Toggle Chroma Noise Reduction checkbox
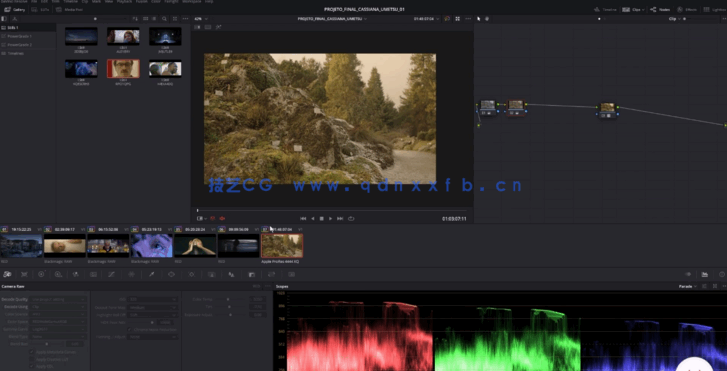The height and width of the screenshot is (371, 727). 129,329
